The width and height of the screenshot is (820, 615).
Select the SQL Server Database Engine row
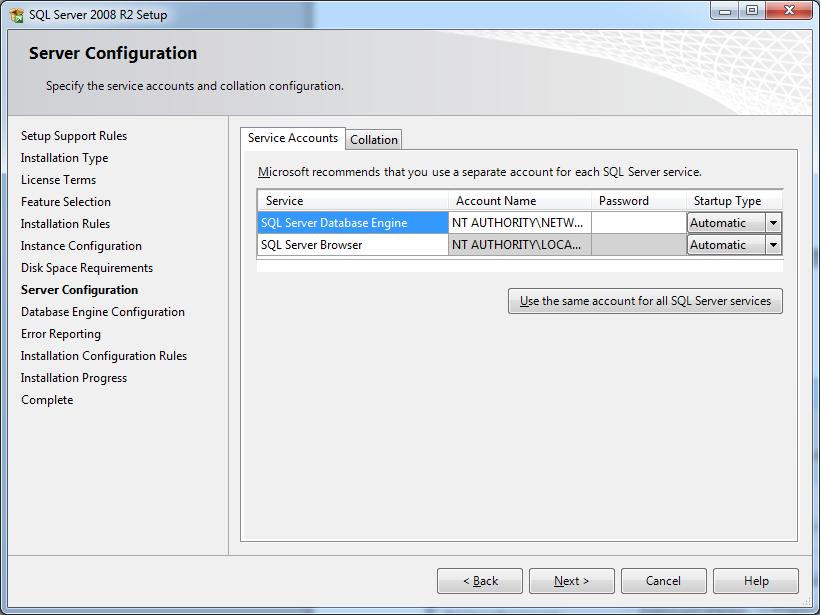[352, 223]
